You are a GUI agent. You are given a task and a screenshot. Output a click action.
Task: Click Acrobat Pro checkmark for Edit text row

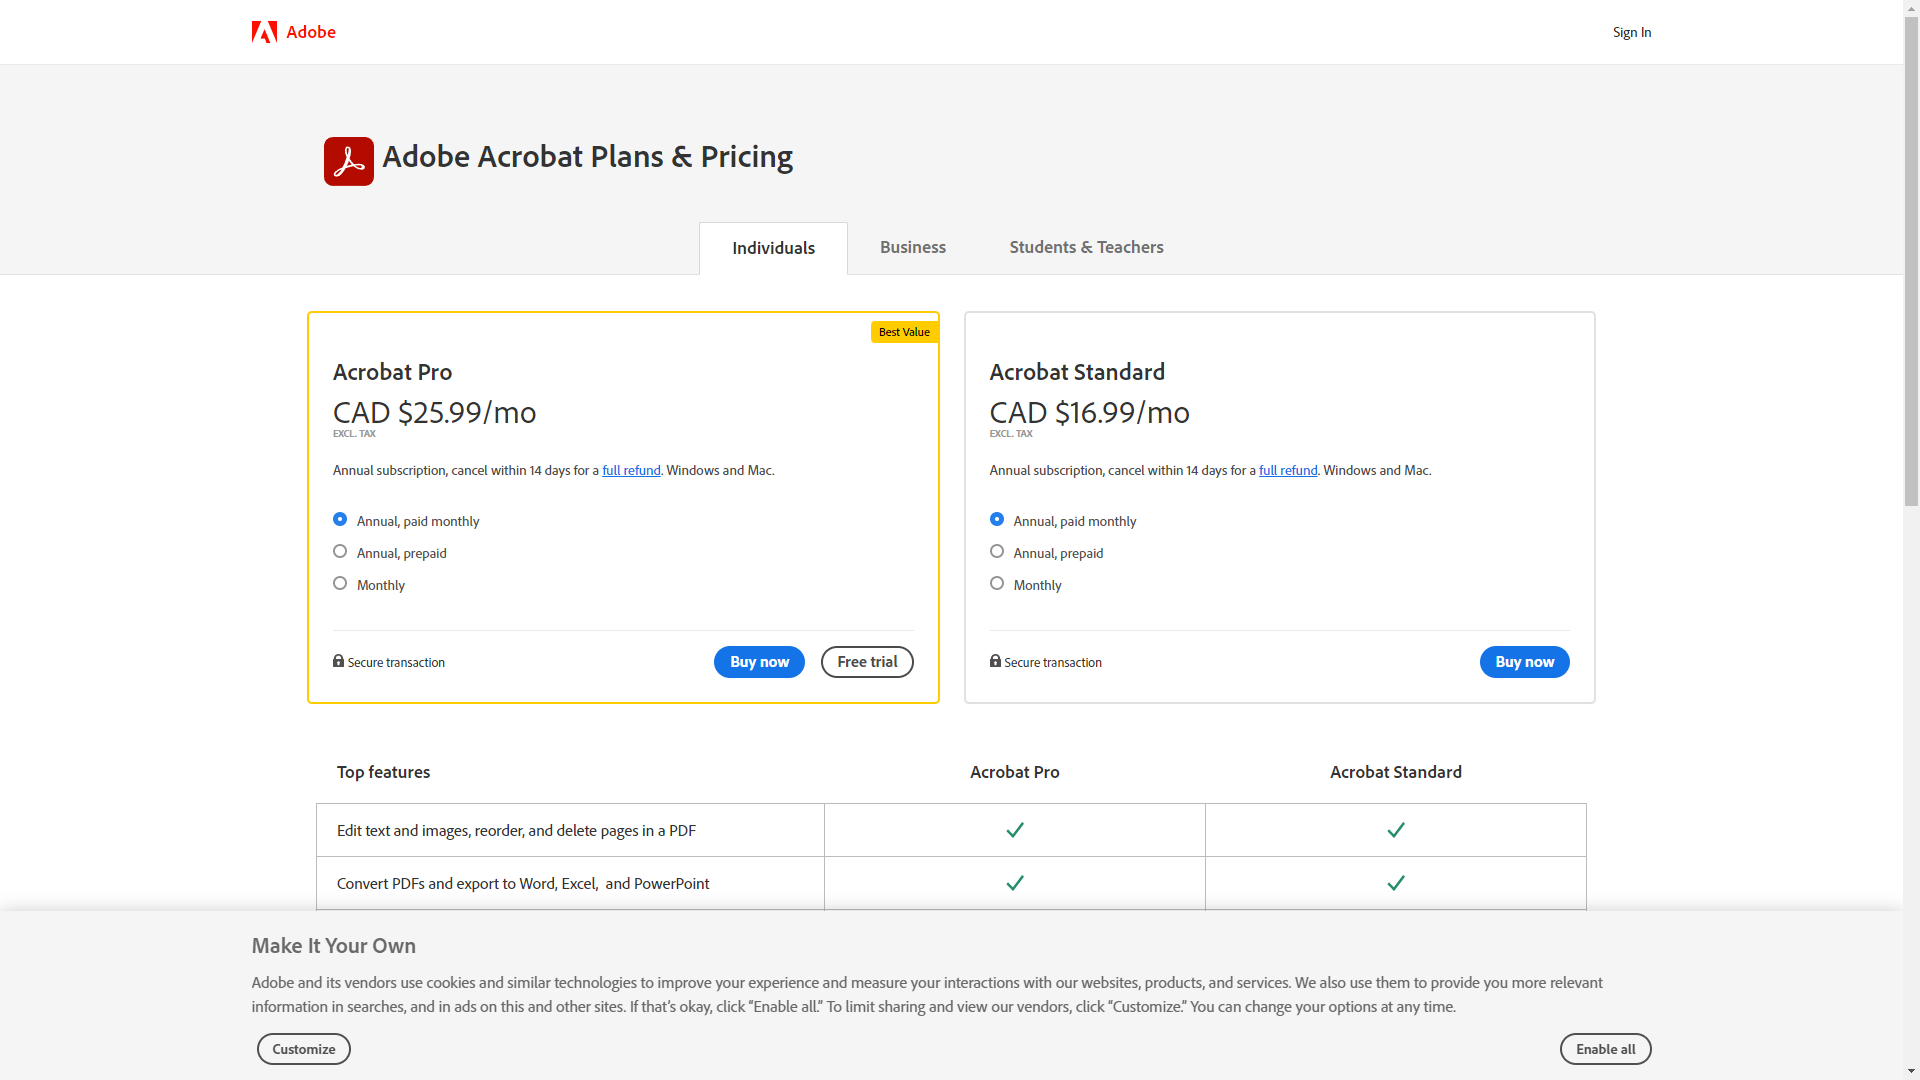(x=1015, y=830)
